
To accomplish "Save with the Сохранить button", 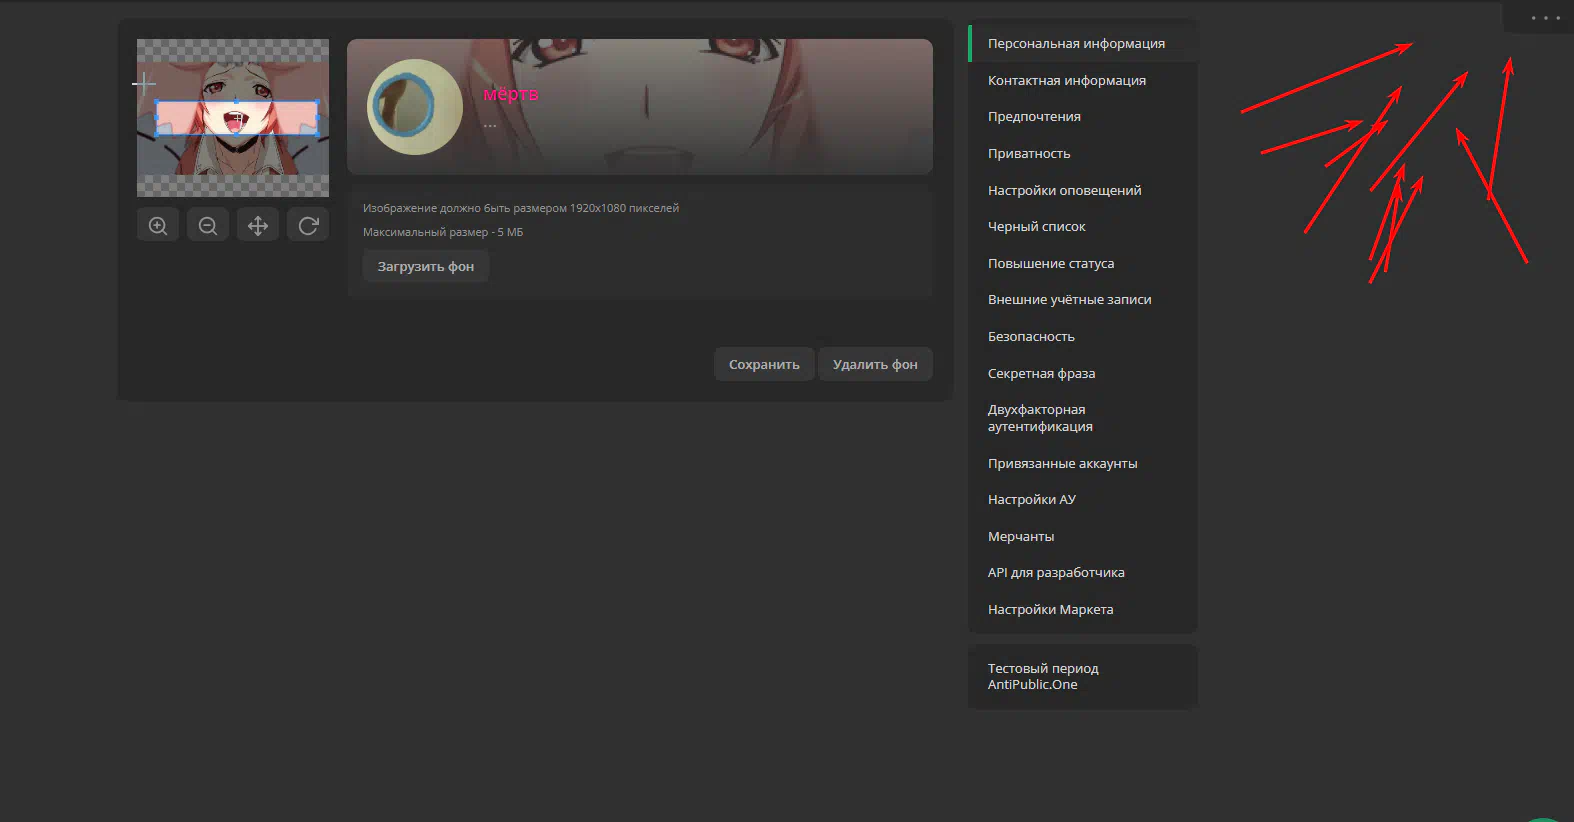I will 764,364.
